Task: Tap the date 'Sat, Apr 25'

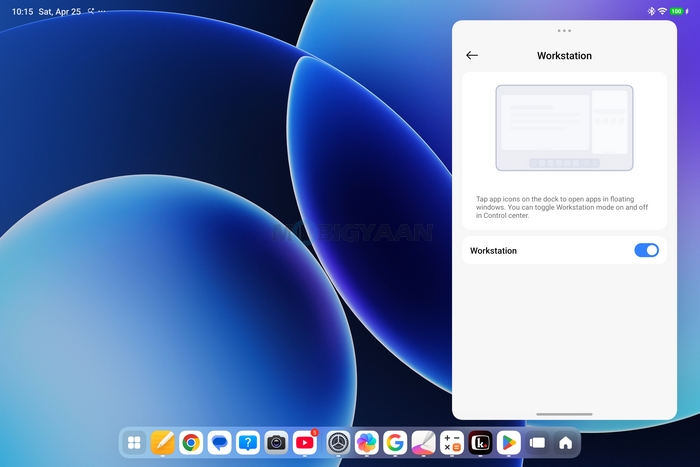Action: (x=59, y=12)
